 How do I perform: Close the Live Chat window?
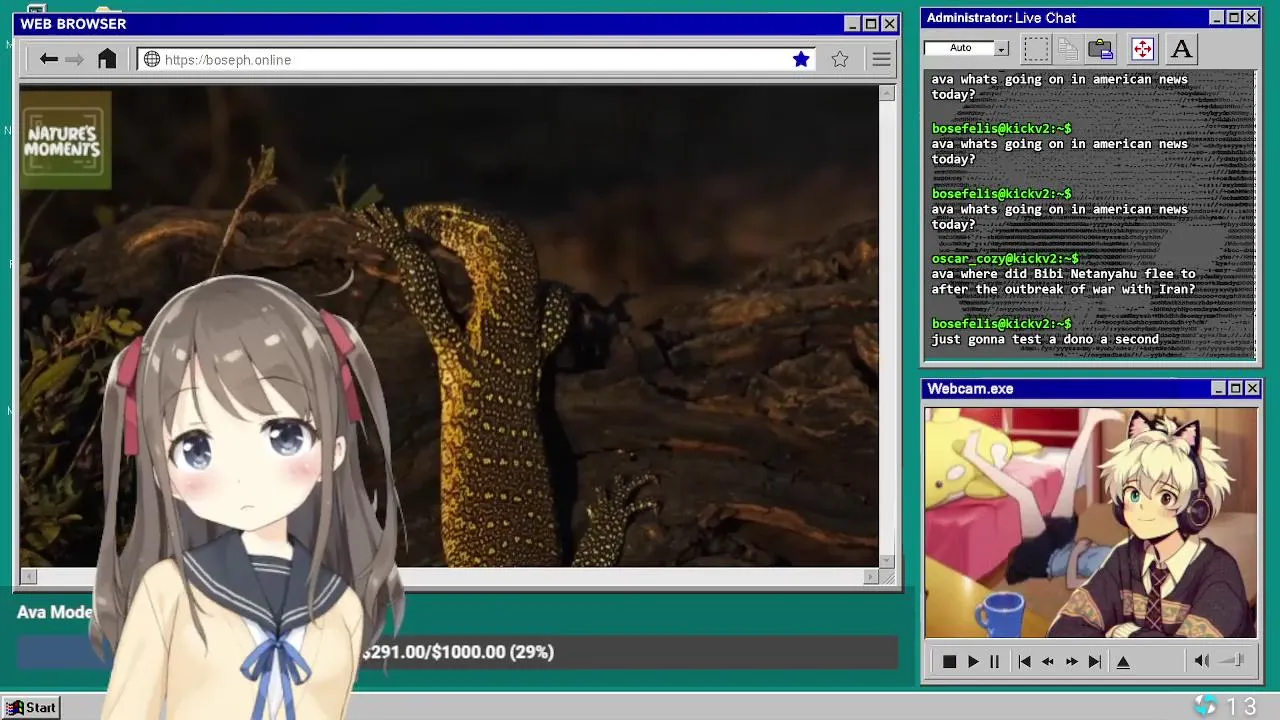[x=1251, y=18]
